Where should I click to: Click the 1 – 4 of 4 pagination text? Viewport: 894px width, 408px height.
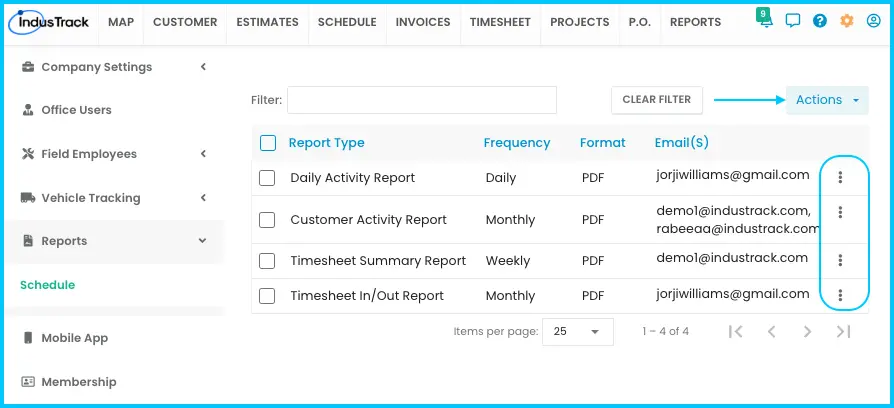click(665, 332)
